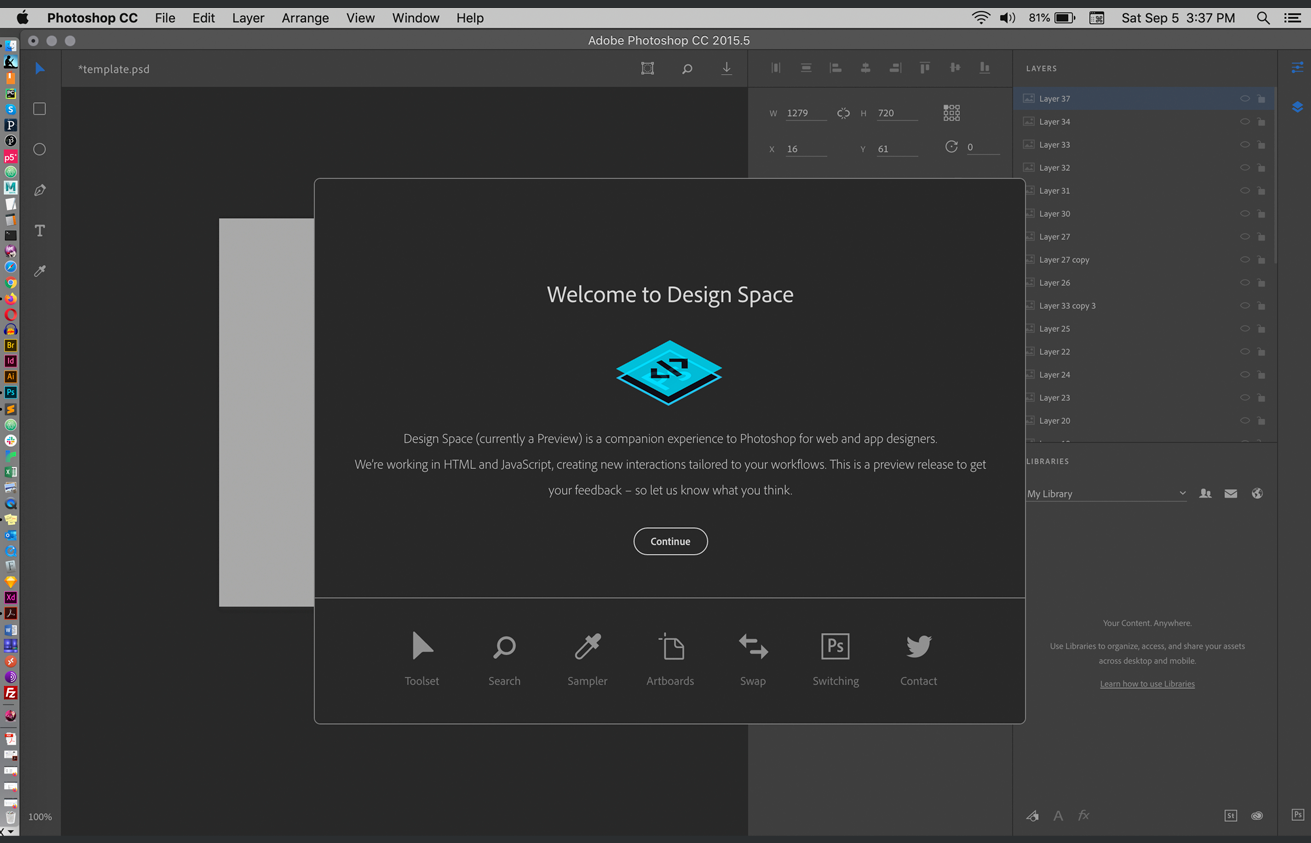Open the Edit menu
This screenshot has width=1311, height=843.
pyautogui.click(x=204, y=18)
